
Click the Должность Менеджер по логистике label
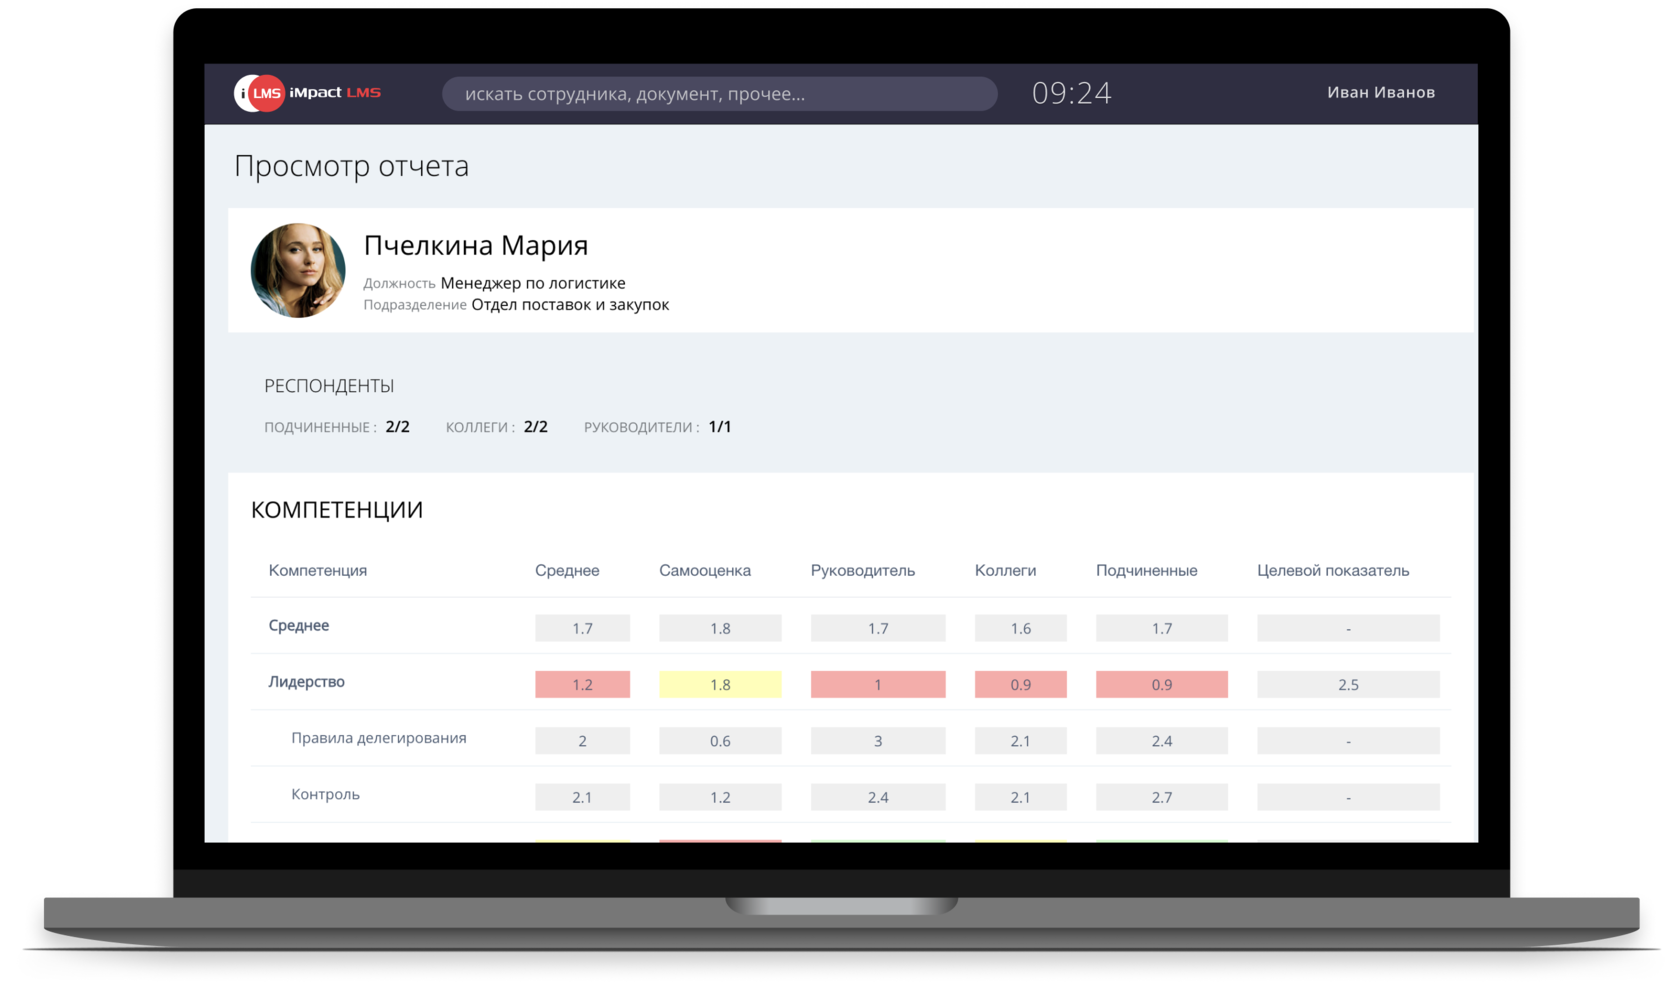(x=494, y=283)
